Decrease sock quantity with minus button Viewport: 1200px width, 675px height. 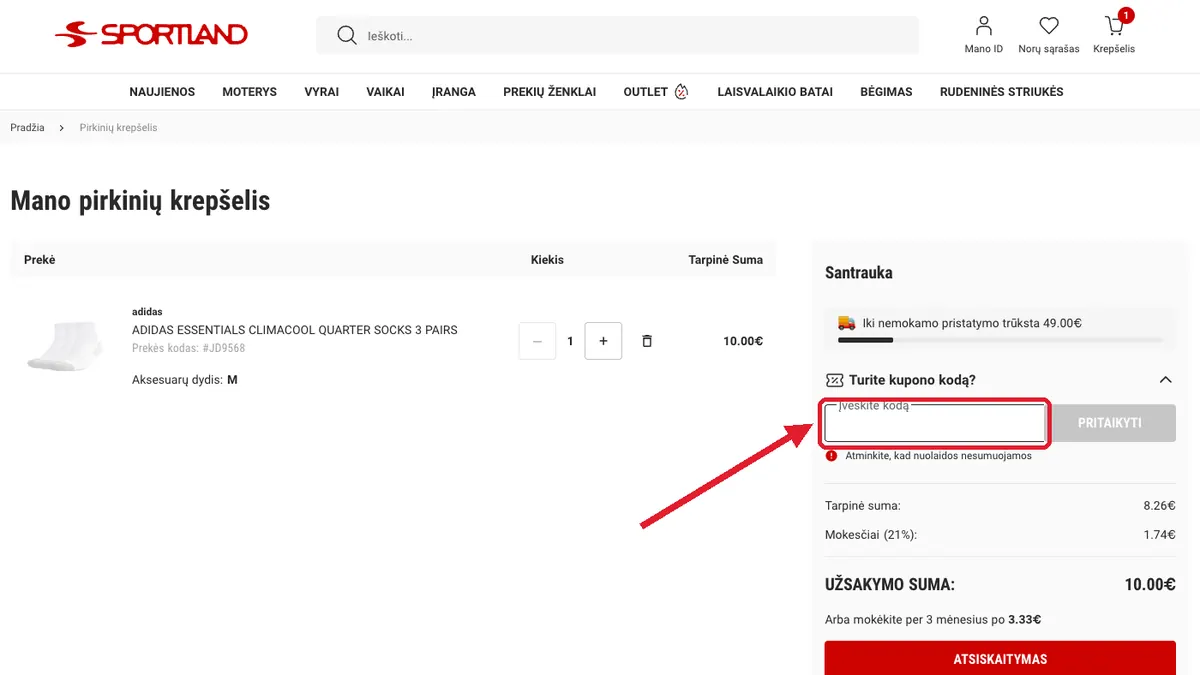pyautogui.click(x=538, y=341)
